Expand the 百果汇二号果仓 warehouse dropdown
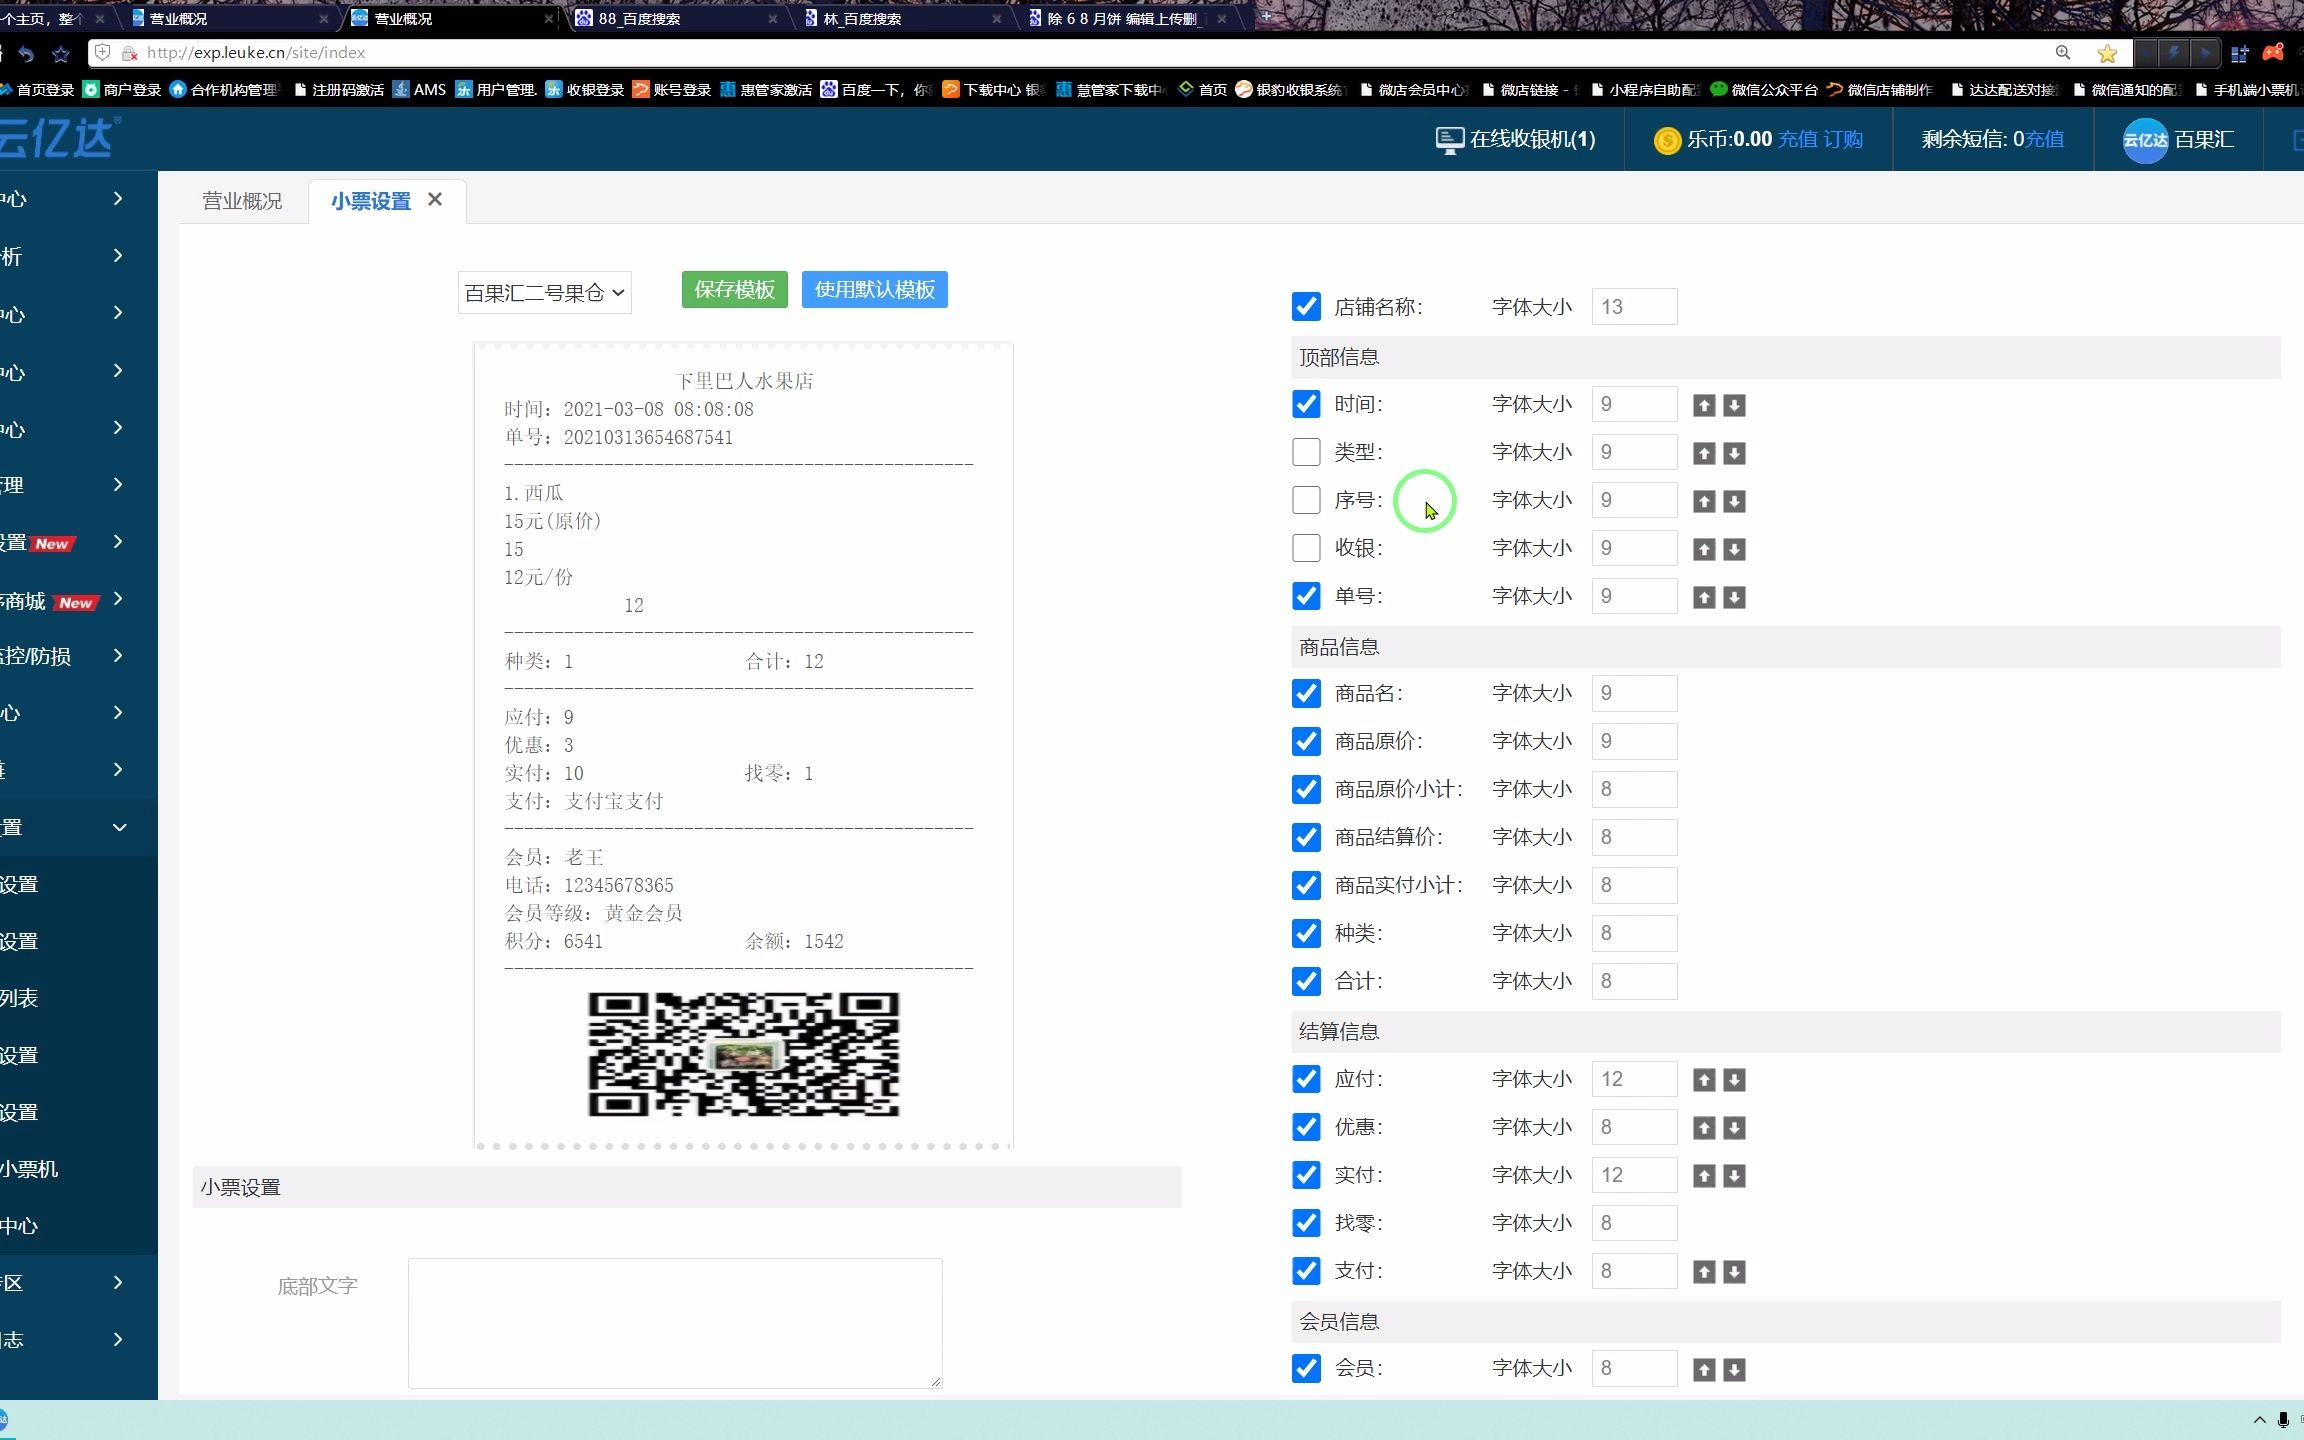This screenshot has height=1440, width=2304. (542, 294)
